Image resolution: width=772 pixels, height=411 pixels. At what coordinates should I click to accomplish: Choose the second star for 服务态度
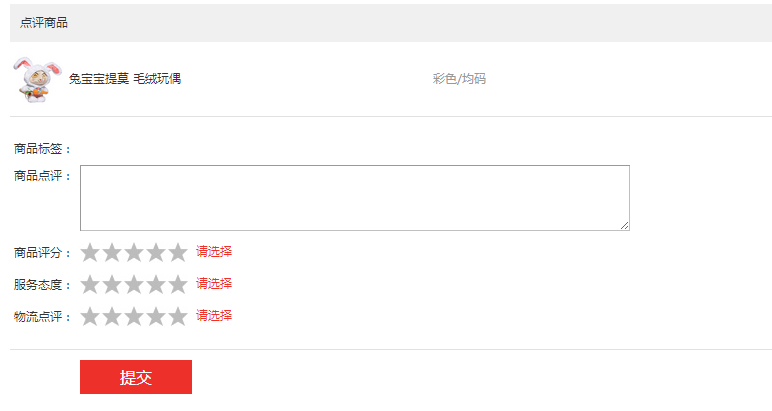[x=112, y=285]
